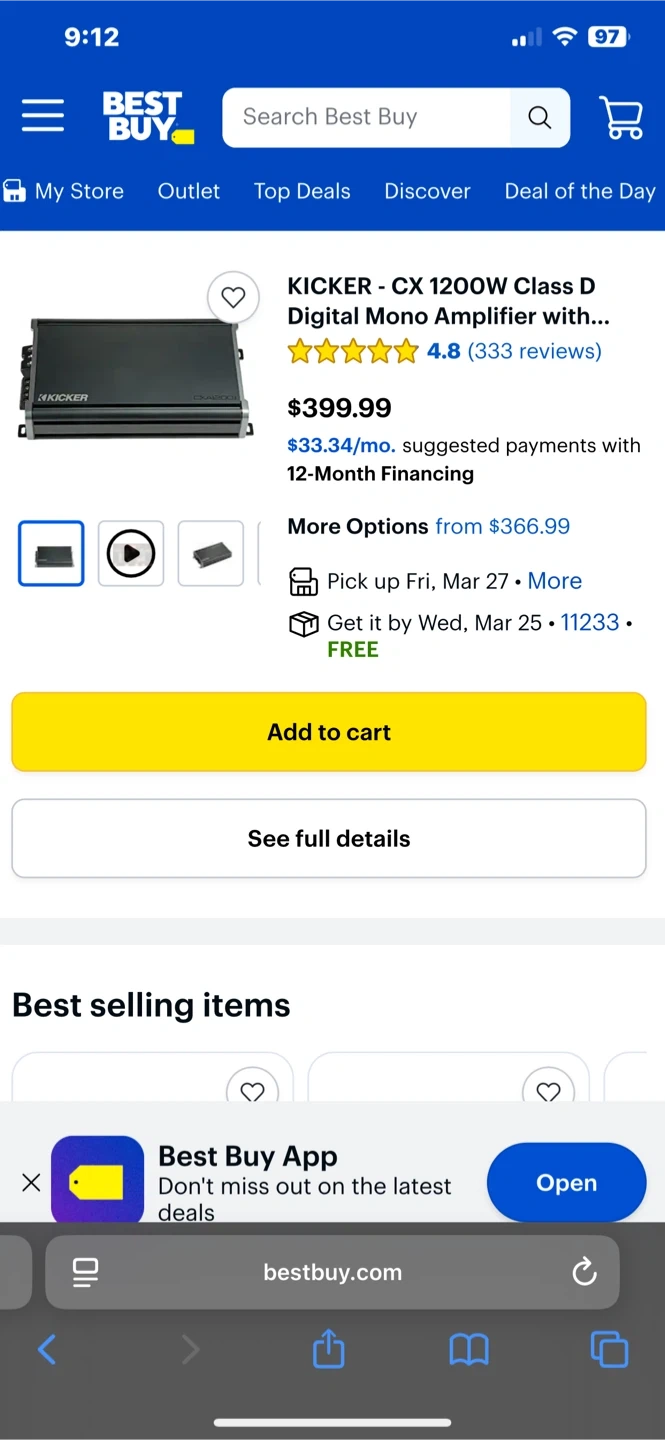Open Safari bookmarks

(x=468, y=1351)
